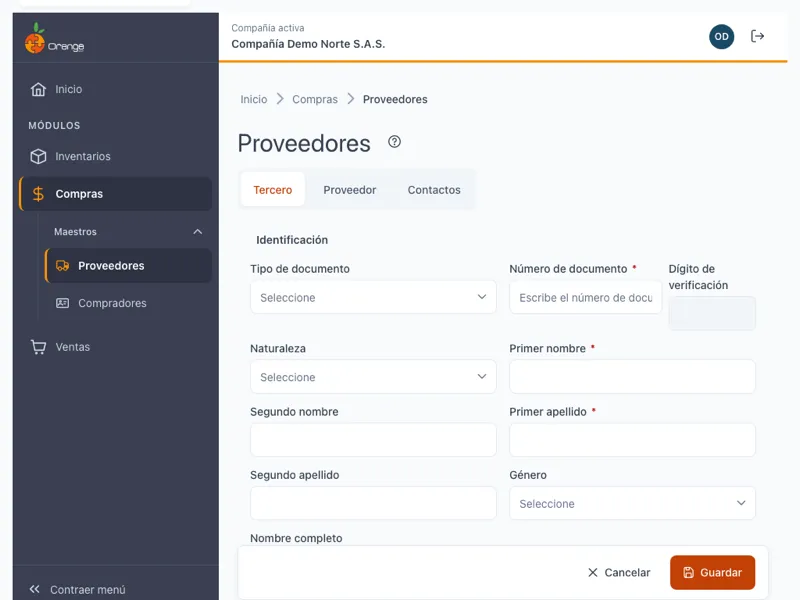Focus the Primer nombre field
The width and height of the screenshot is (800, 600).
(x=632, y=377)
